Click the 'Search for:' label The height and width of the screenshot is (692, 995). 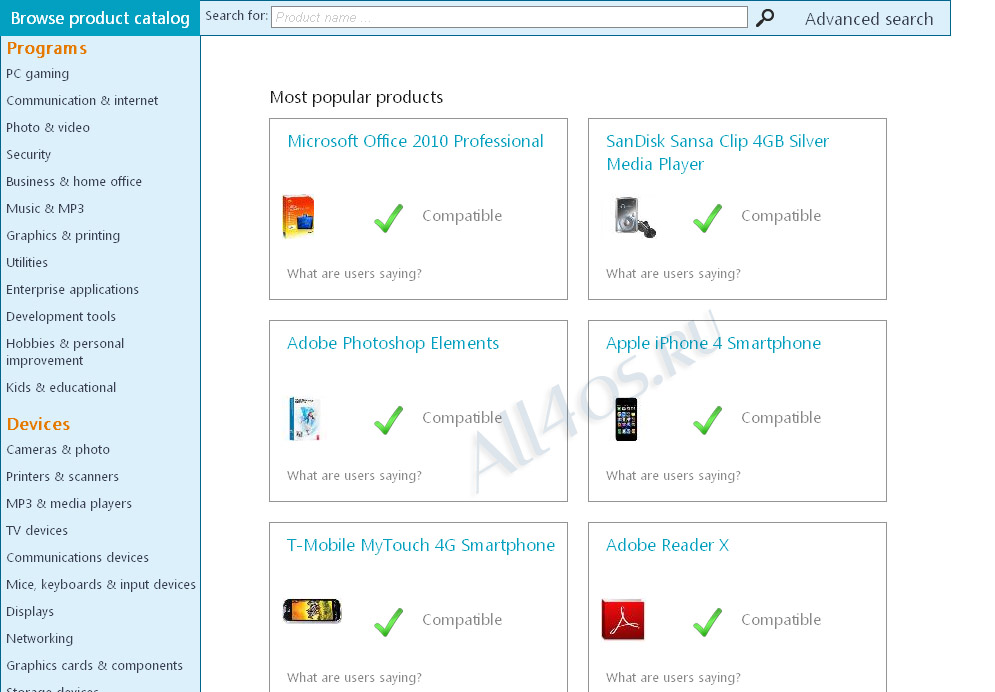(236, 16)
